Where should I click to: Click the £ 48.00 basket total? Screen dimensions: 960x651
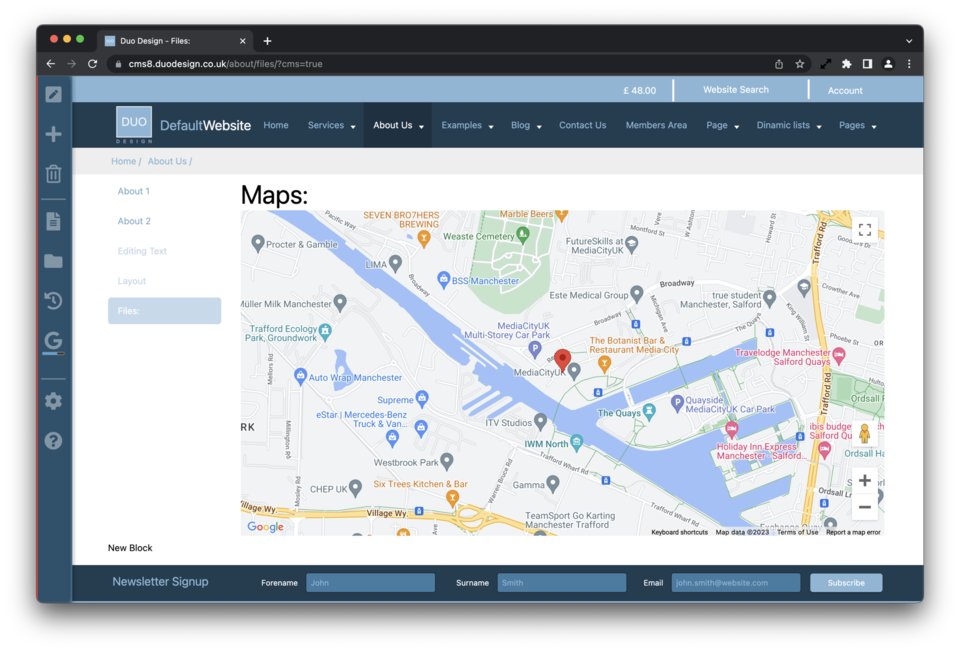tap(639, 90)
